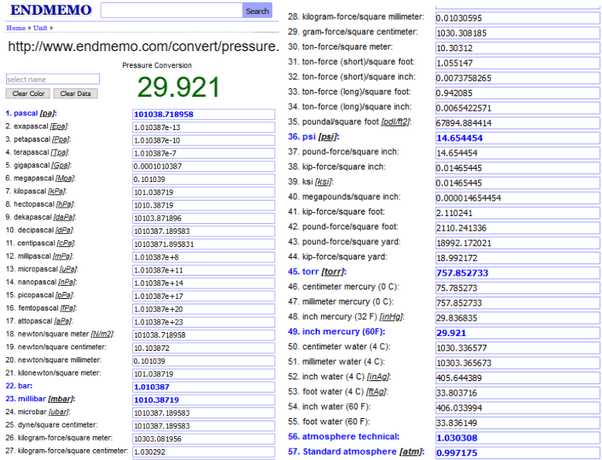Click the psi value field 14.654454

[x=518, y=138]
